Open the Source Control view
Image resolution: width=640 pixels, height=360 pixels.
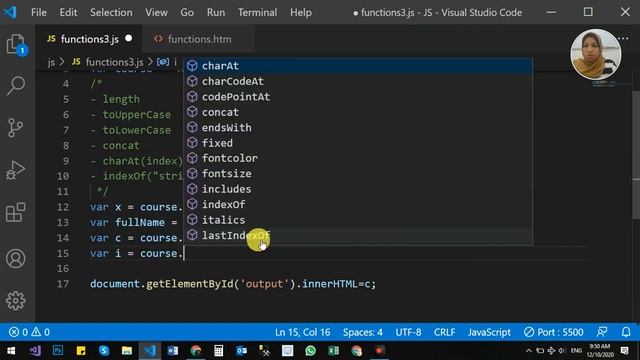click(x=16, y=128)
